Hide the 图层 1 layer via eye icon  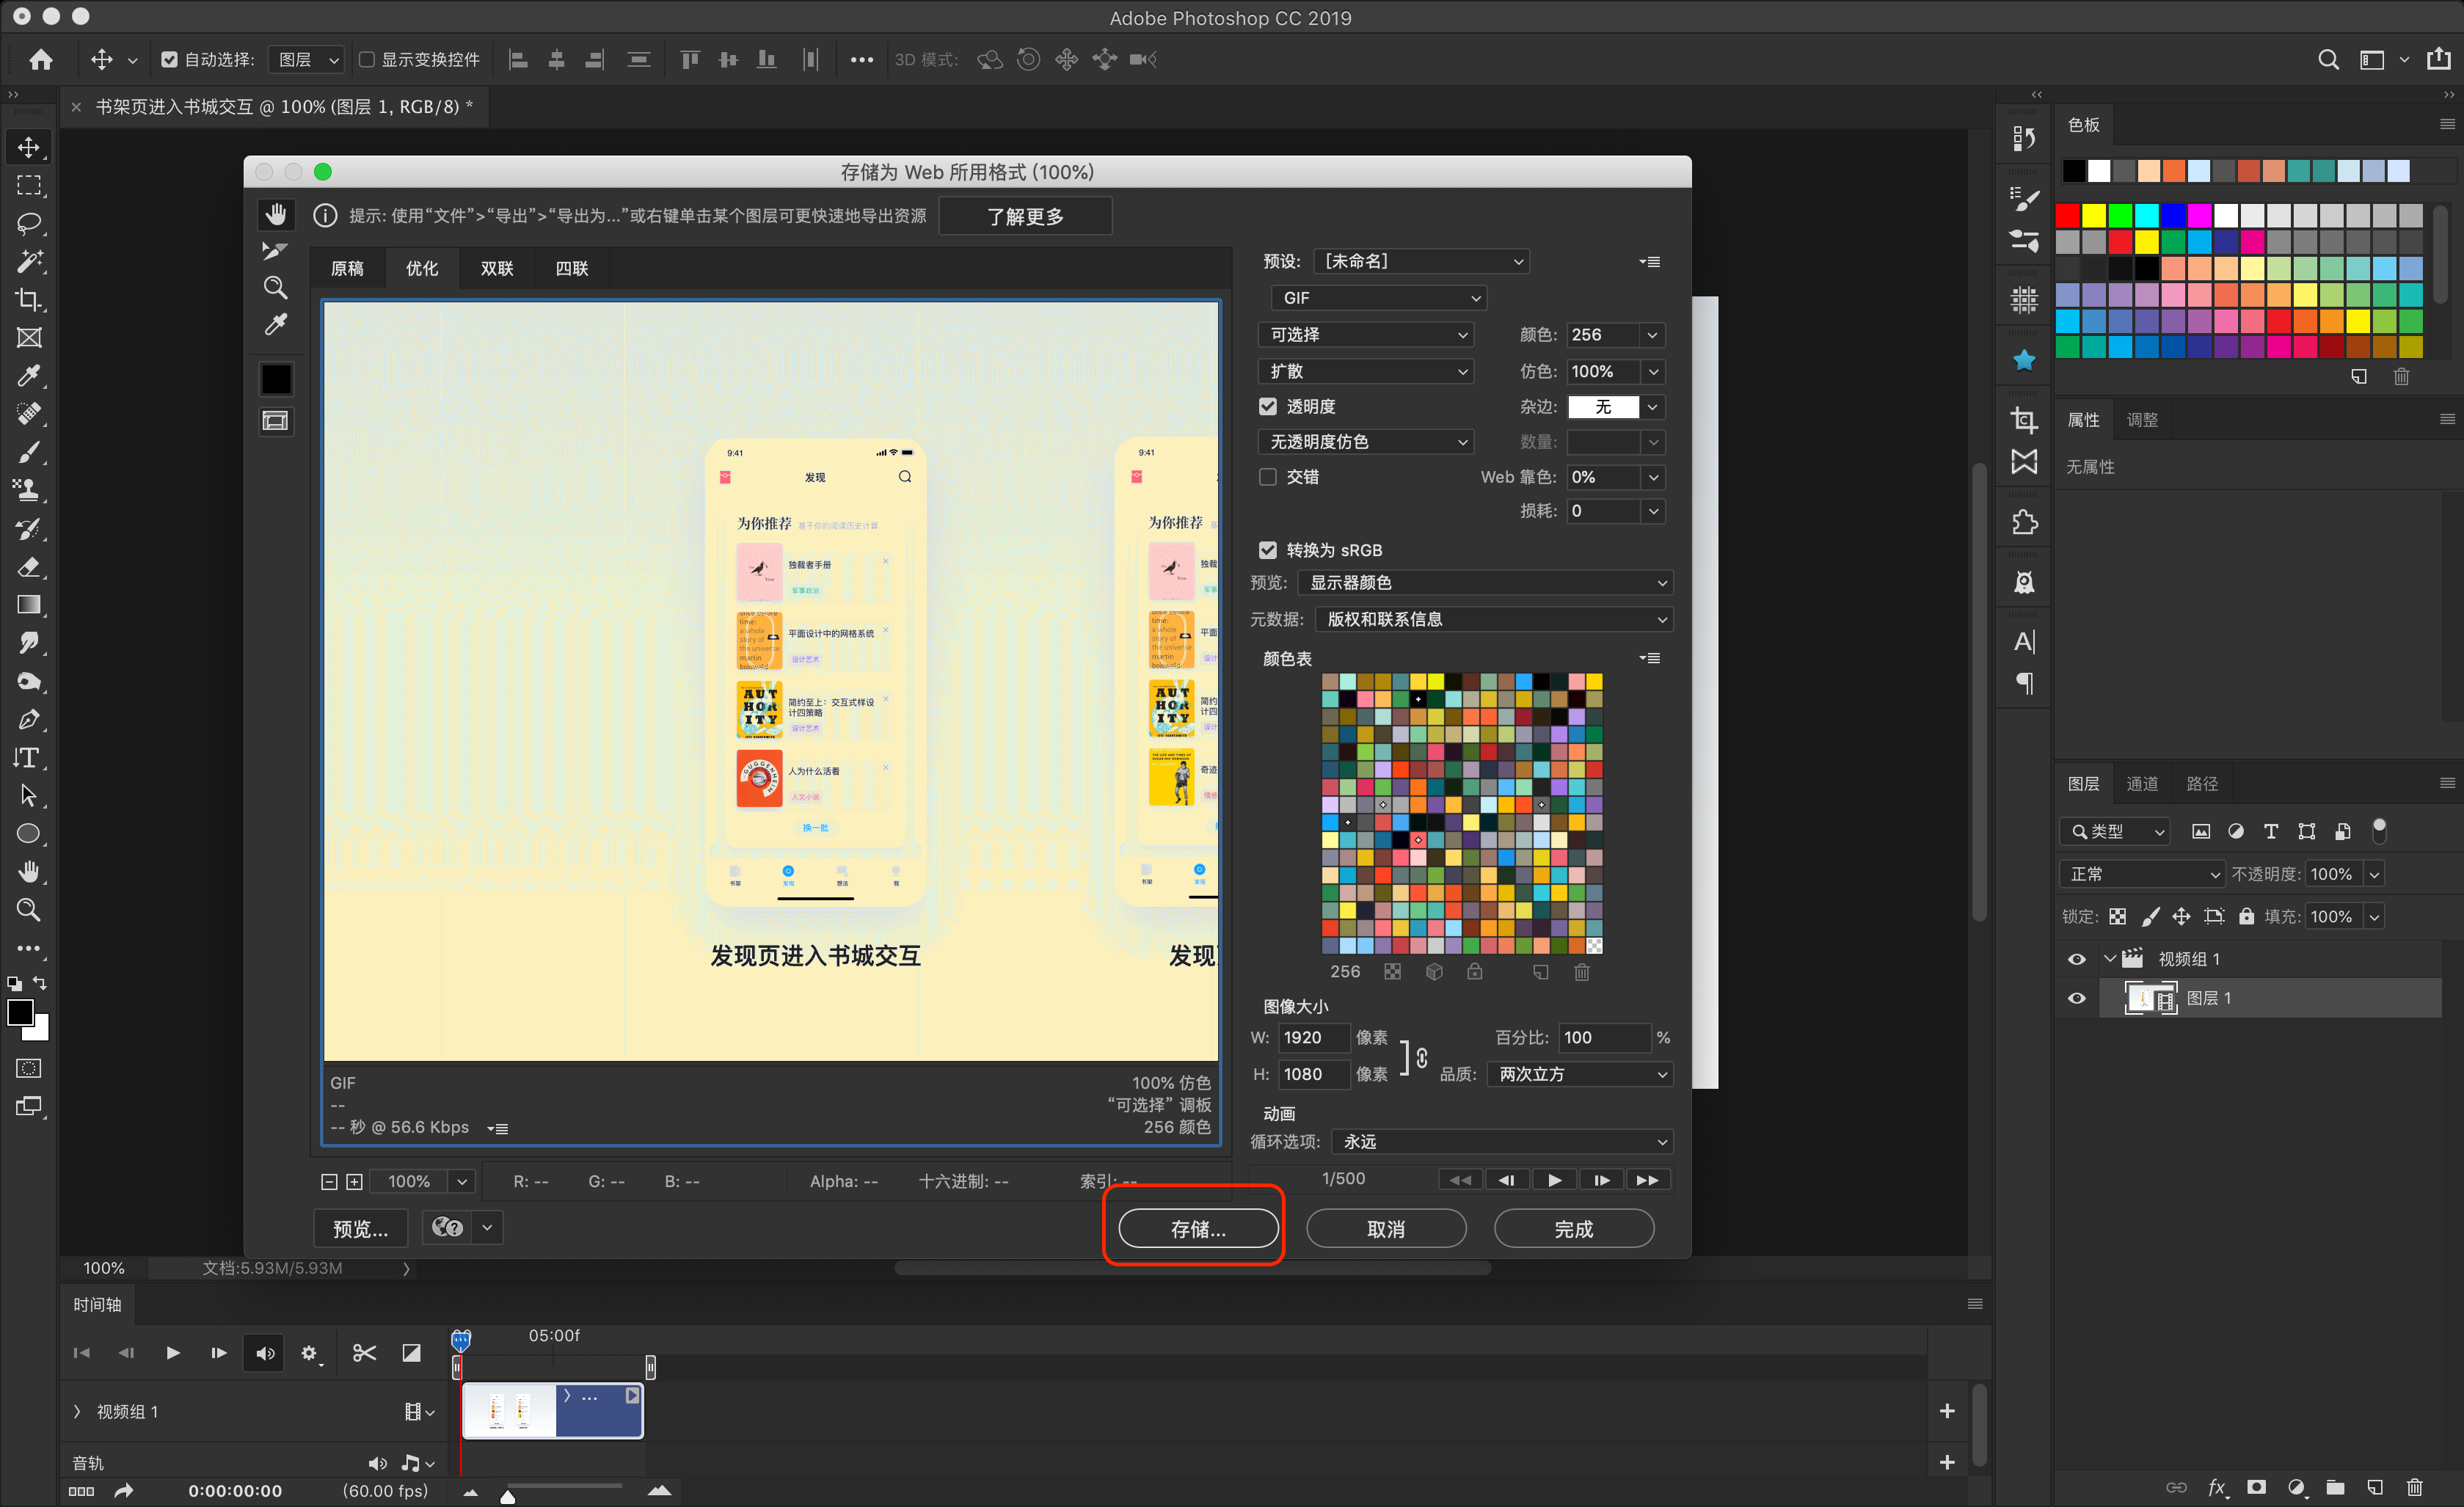click(2077, 998)
